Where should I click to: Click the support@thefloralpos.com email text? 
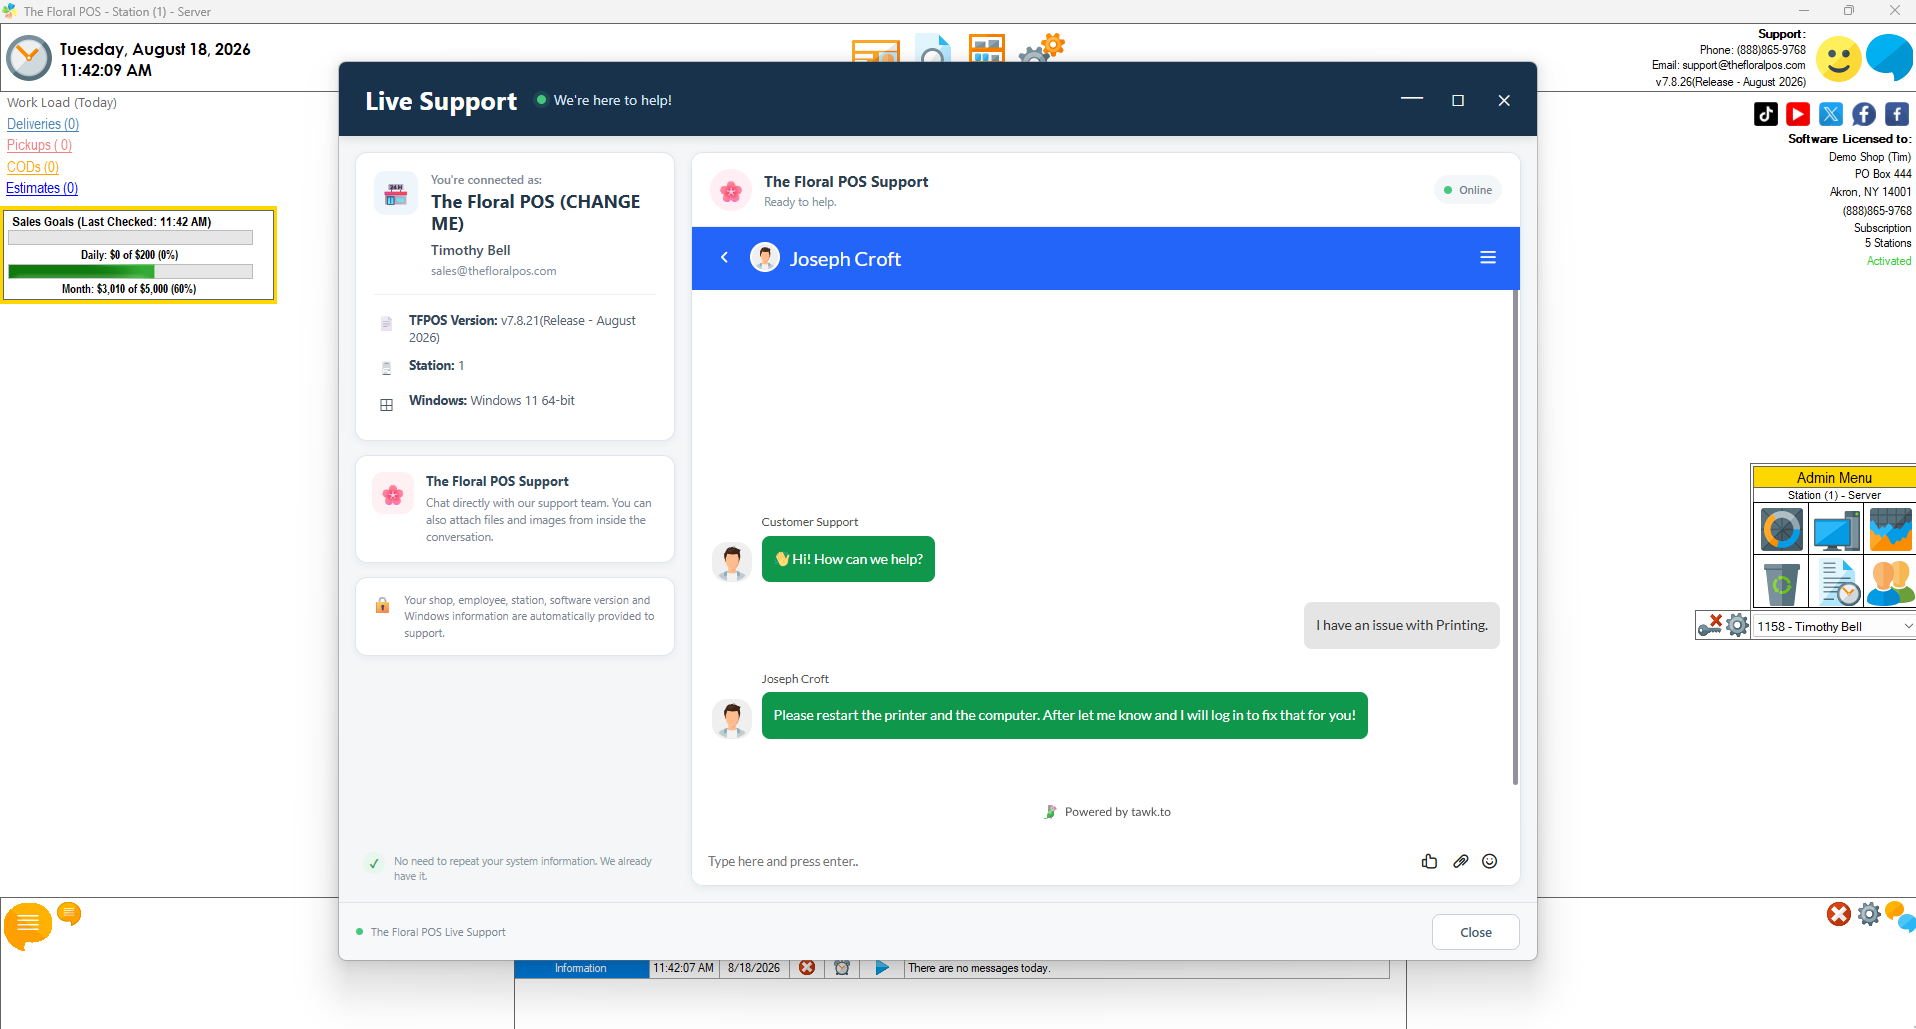point(1744,65)
